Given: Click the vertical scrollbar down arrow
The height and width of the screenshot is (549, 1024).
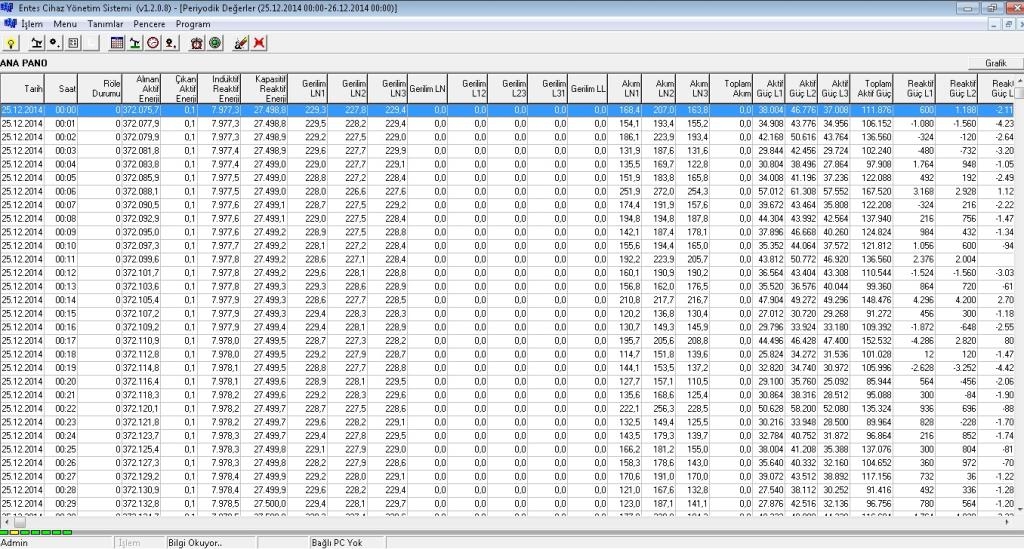Looking at the screenshot, I should click(1019, 509).
